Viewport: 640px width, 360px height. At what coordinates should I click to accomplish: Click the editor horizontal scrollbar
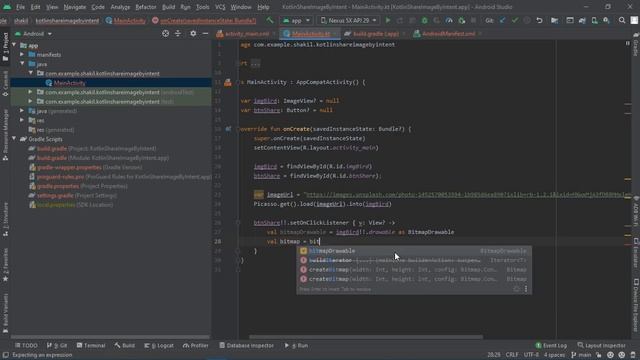coord(366,337)
